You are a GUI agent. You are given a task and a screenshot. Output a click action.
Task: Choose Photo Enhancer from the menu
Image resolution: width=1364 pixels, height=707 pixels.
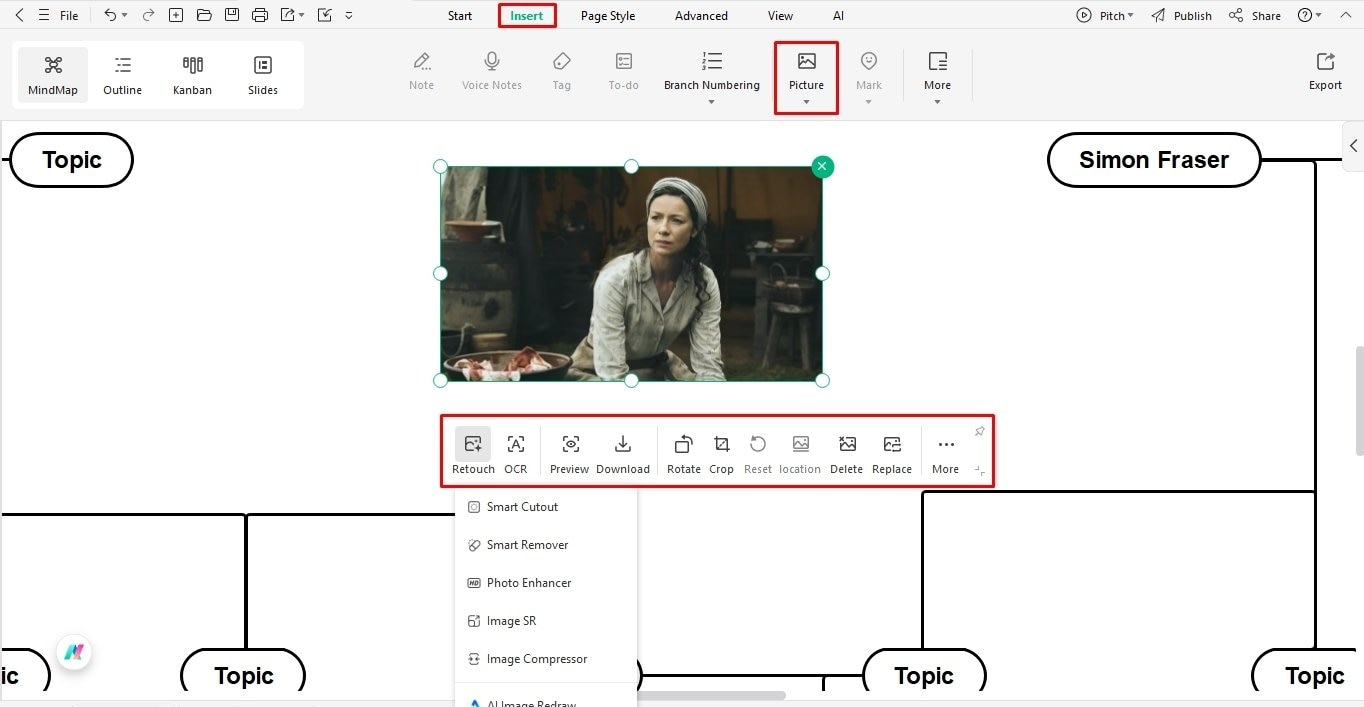click(x=529, y=582)
